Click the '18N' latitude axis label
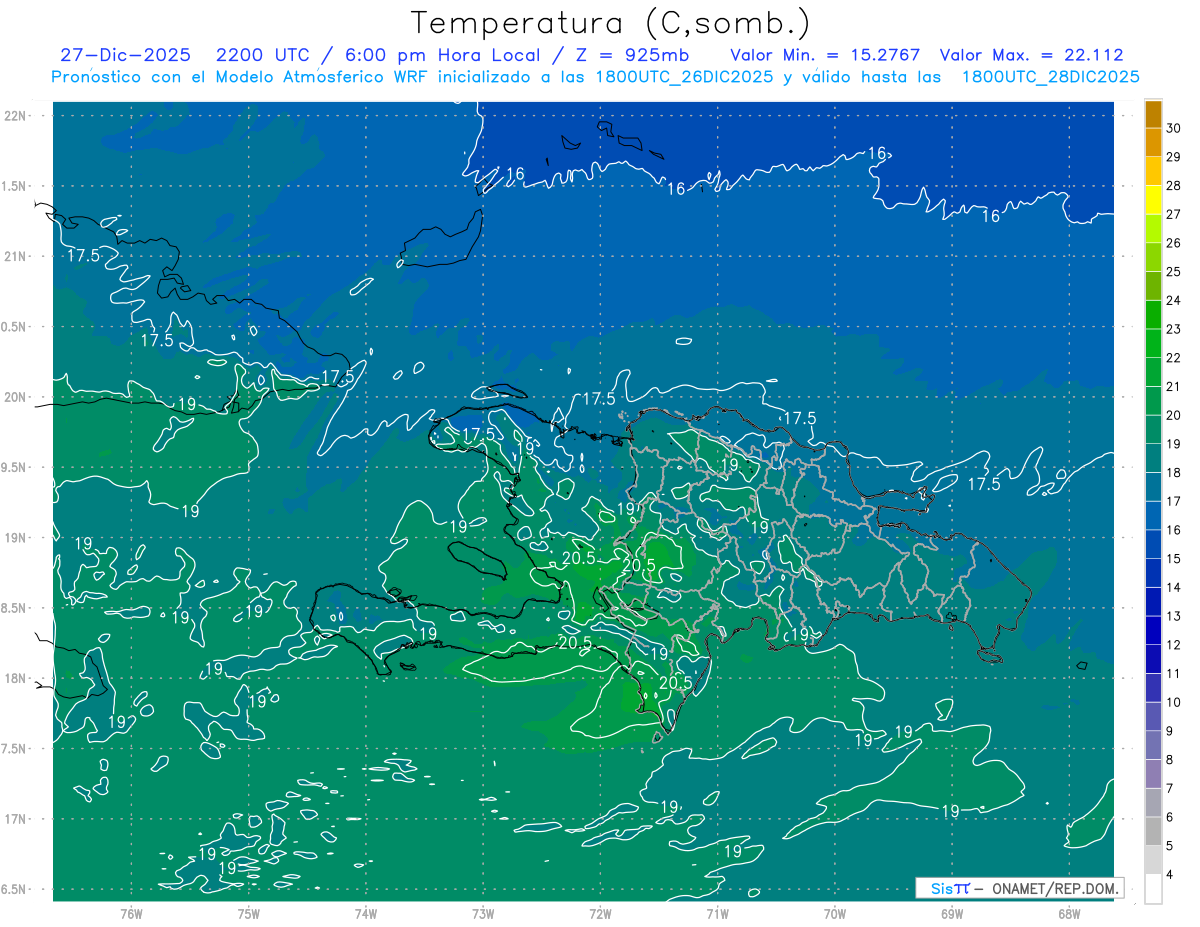This screenshot has height=927, width=1200. (16, 678)
